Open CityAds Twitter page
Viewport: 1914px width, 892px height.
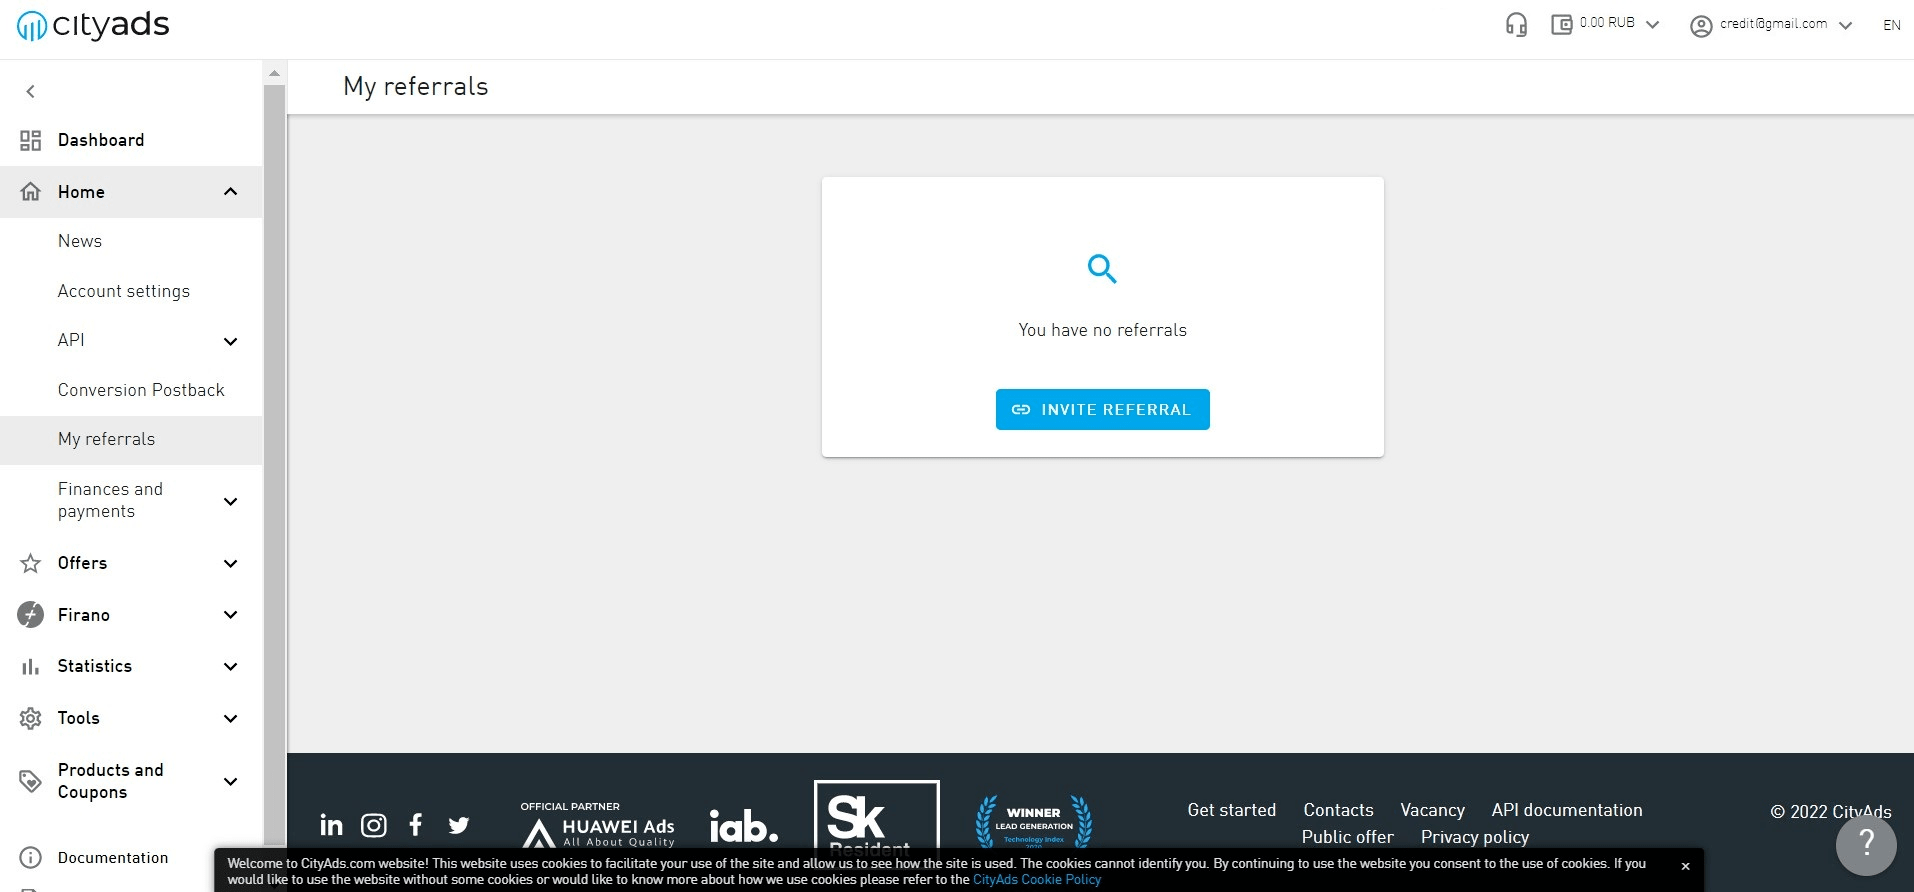(x=459, y=825)
